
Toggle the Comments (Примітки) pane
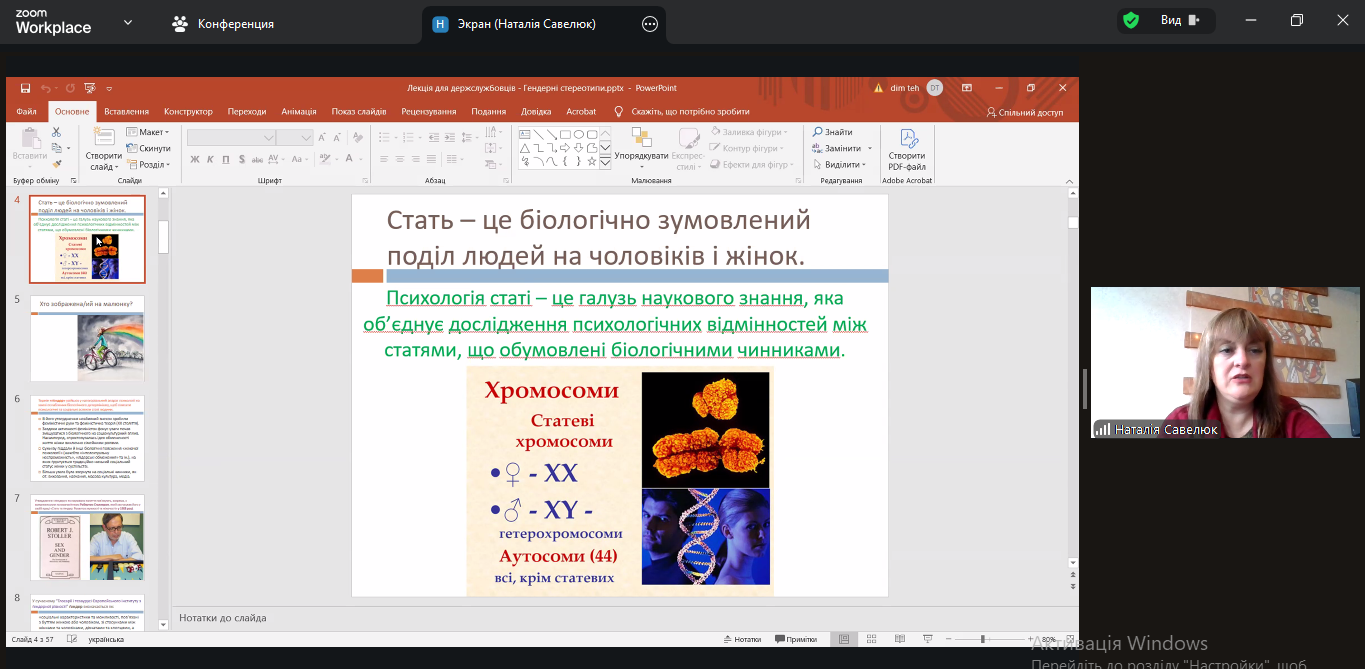(795, 639)
